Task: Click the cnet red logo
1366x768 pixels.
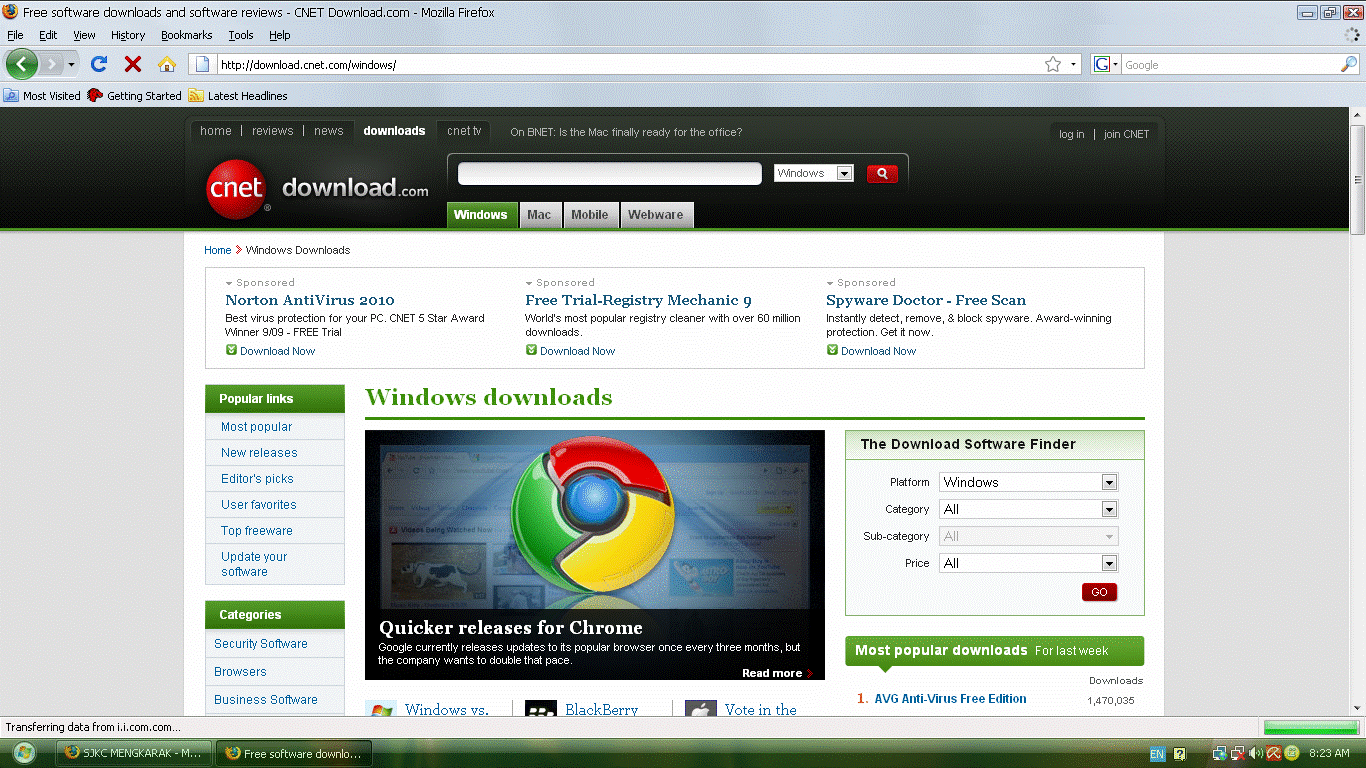Action: pos(237,188)
